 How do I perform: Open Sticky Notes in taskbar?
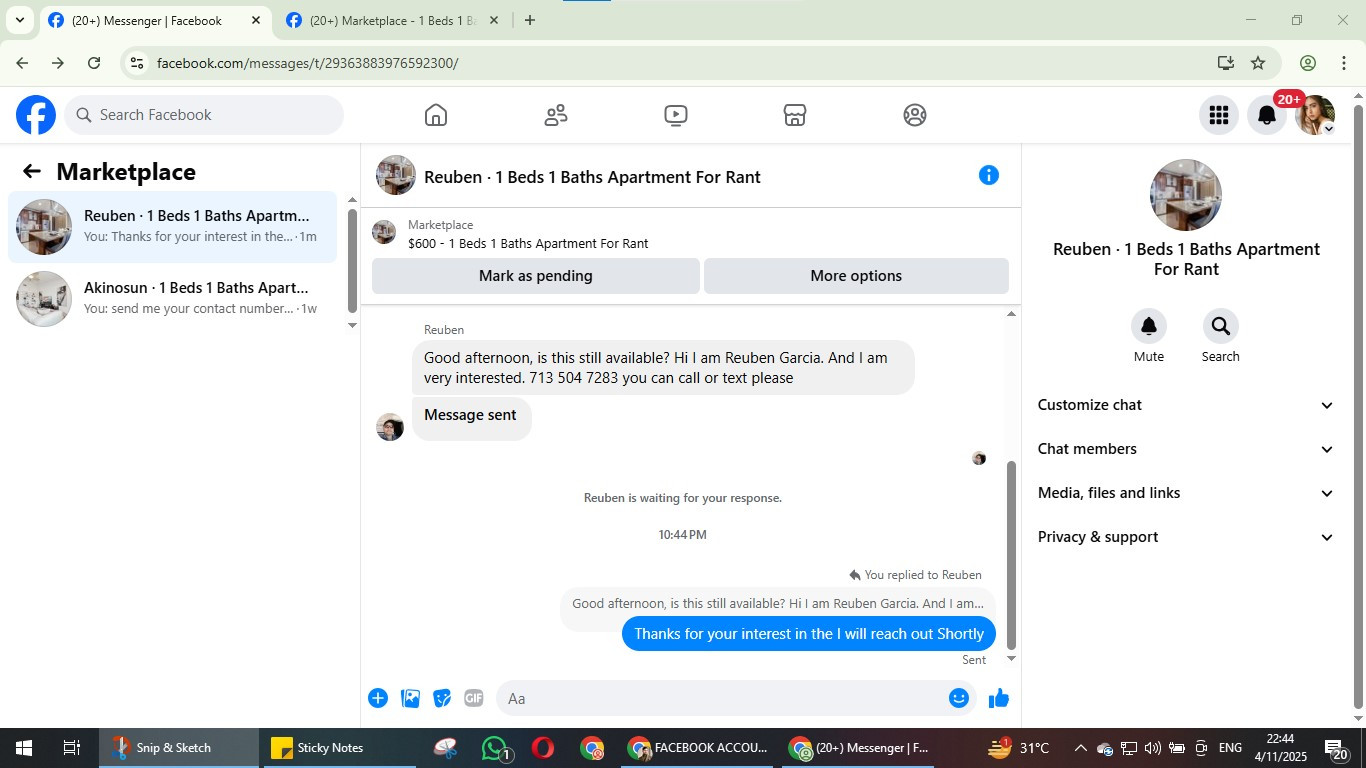click(x=337, y=748)
